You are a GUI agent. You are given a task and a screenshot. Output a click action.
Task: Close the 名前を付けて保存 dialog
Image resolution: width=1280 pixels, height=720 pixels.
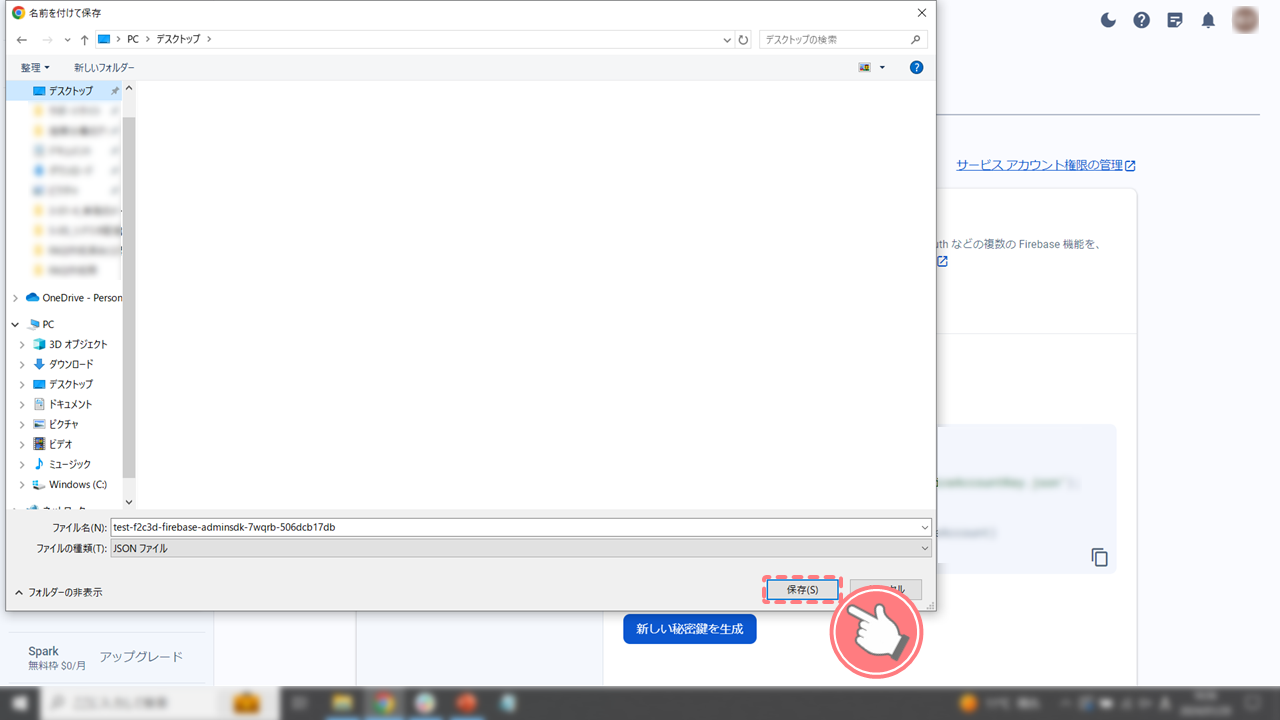coord(921,13)
